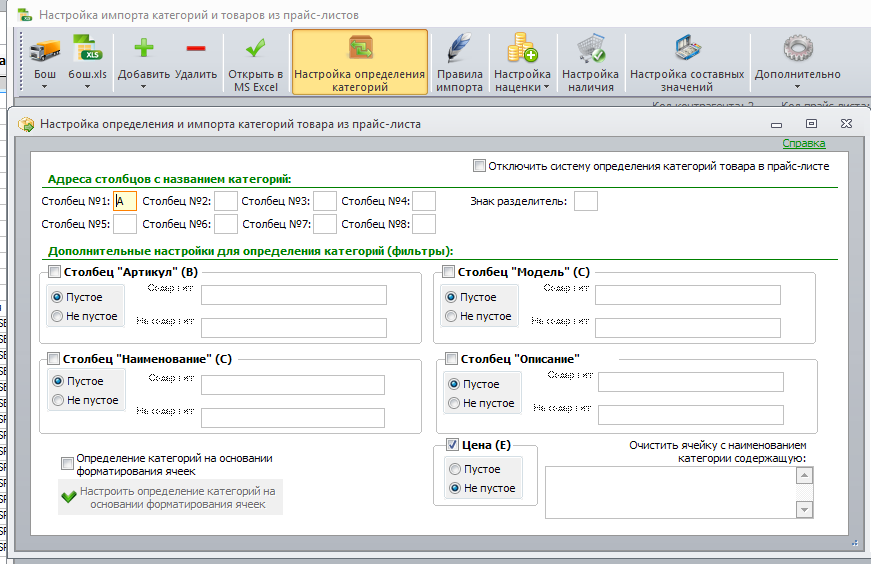Minimize the category settings dialog
This screenshot has height=564, width=871.
(x=777, y=125)
